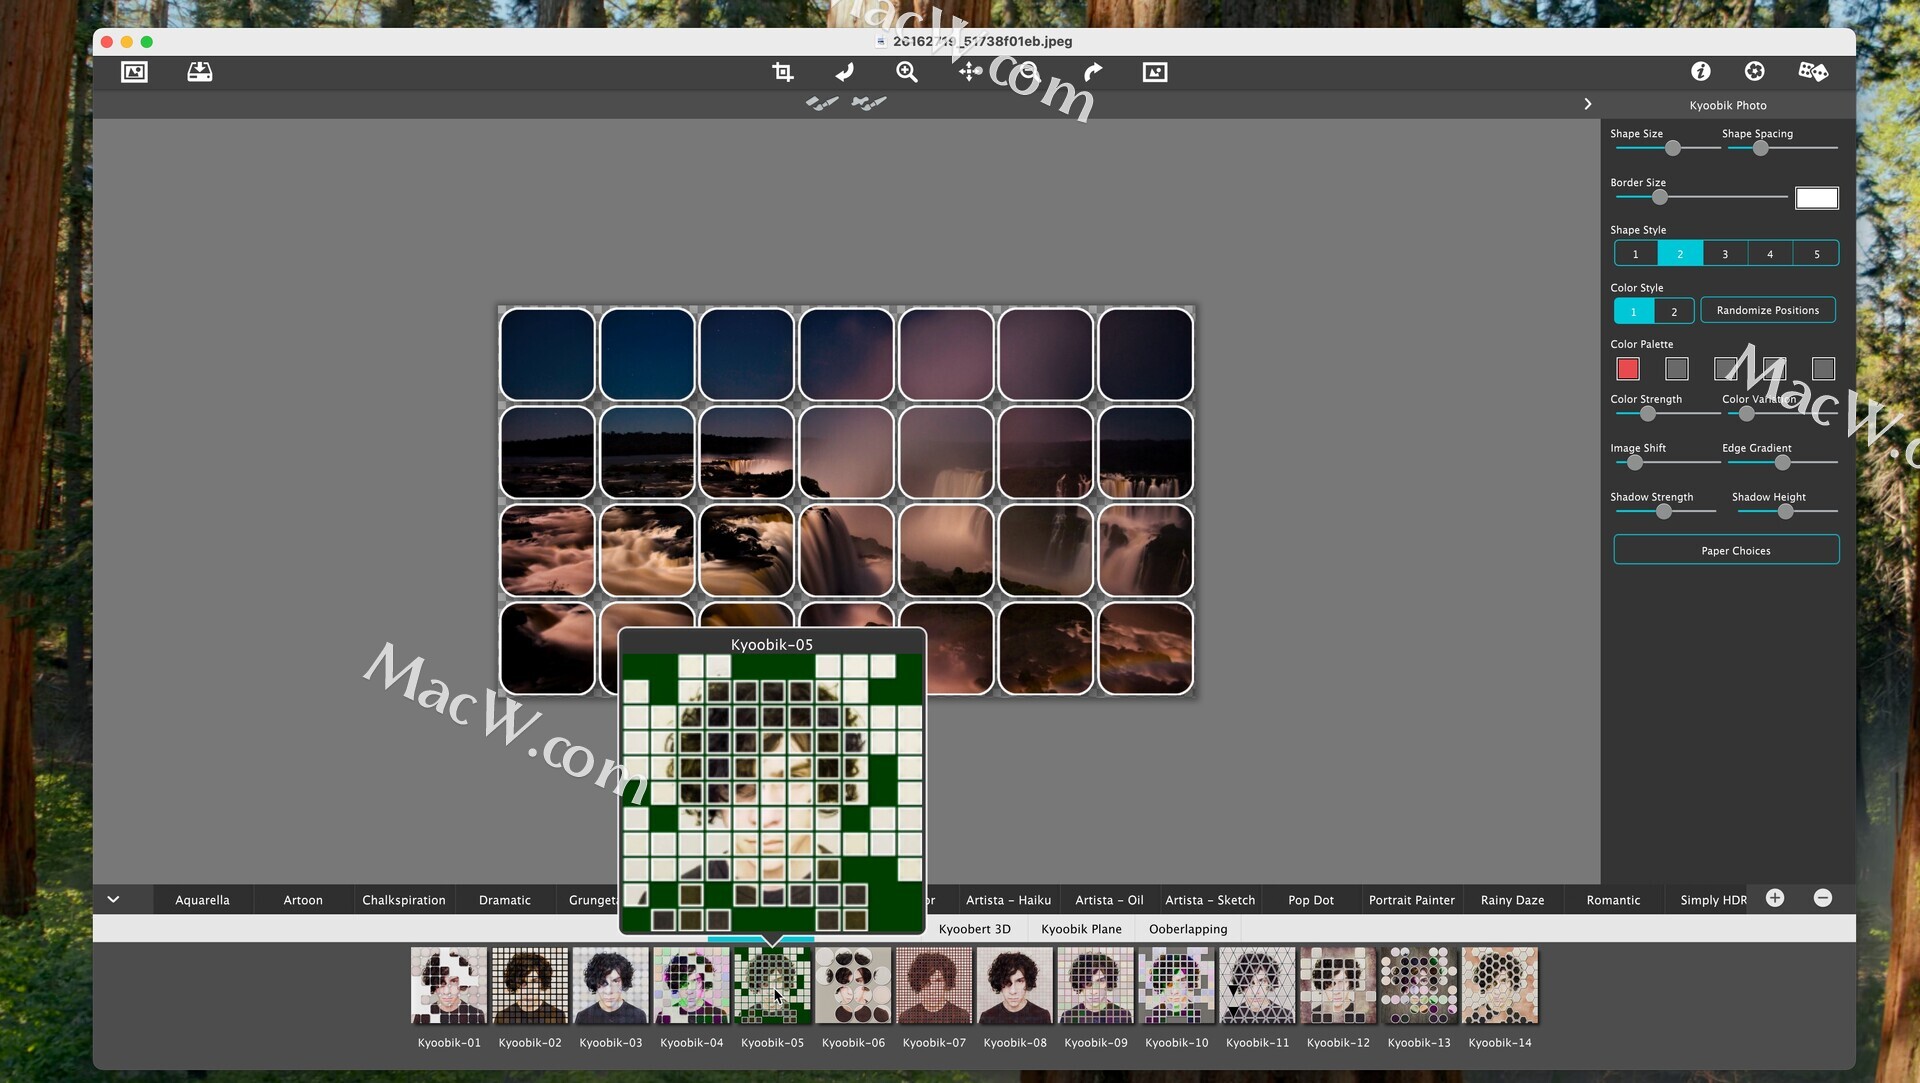Viewport: 1920px width, 1083px height.
Task: Click the save image tray icon
Action: tap(200, 72)
